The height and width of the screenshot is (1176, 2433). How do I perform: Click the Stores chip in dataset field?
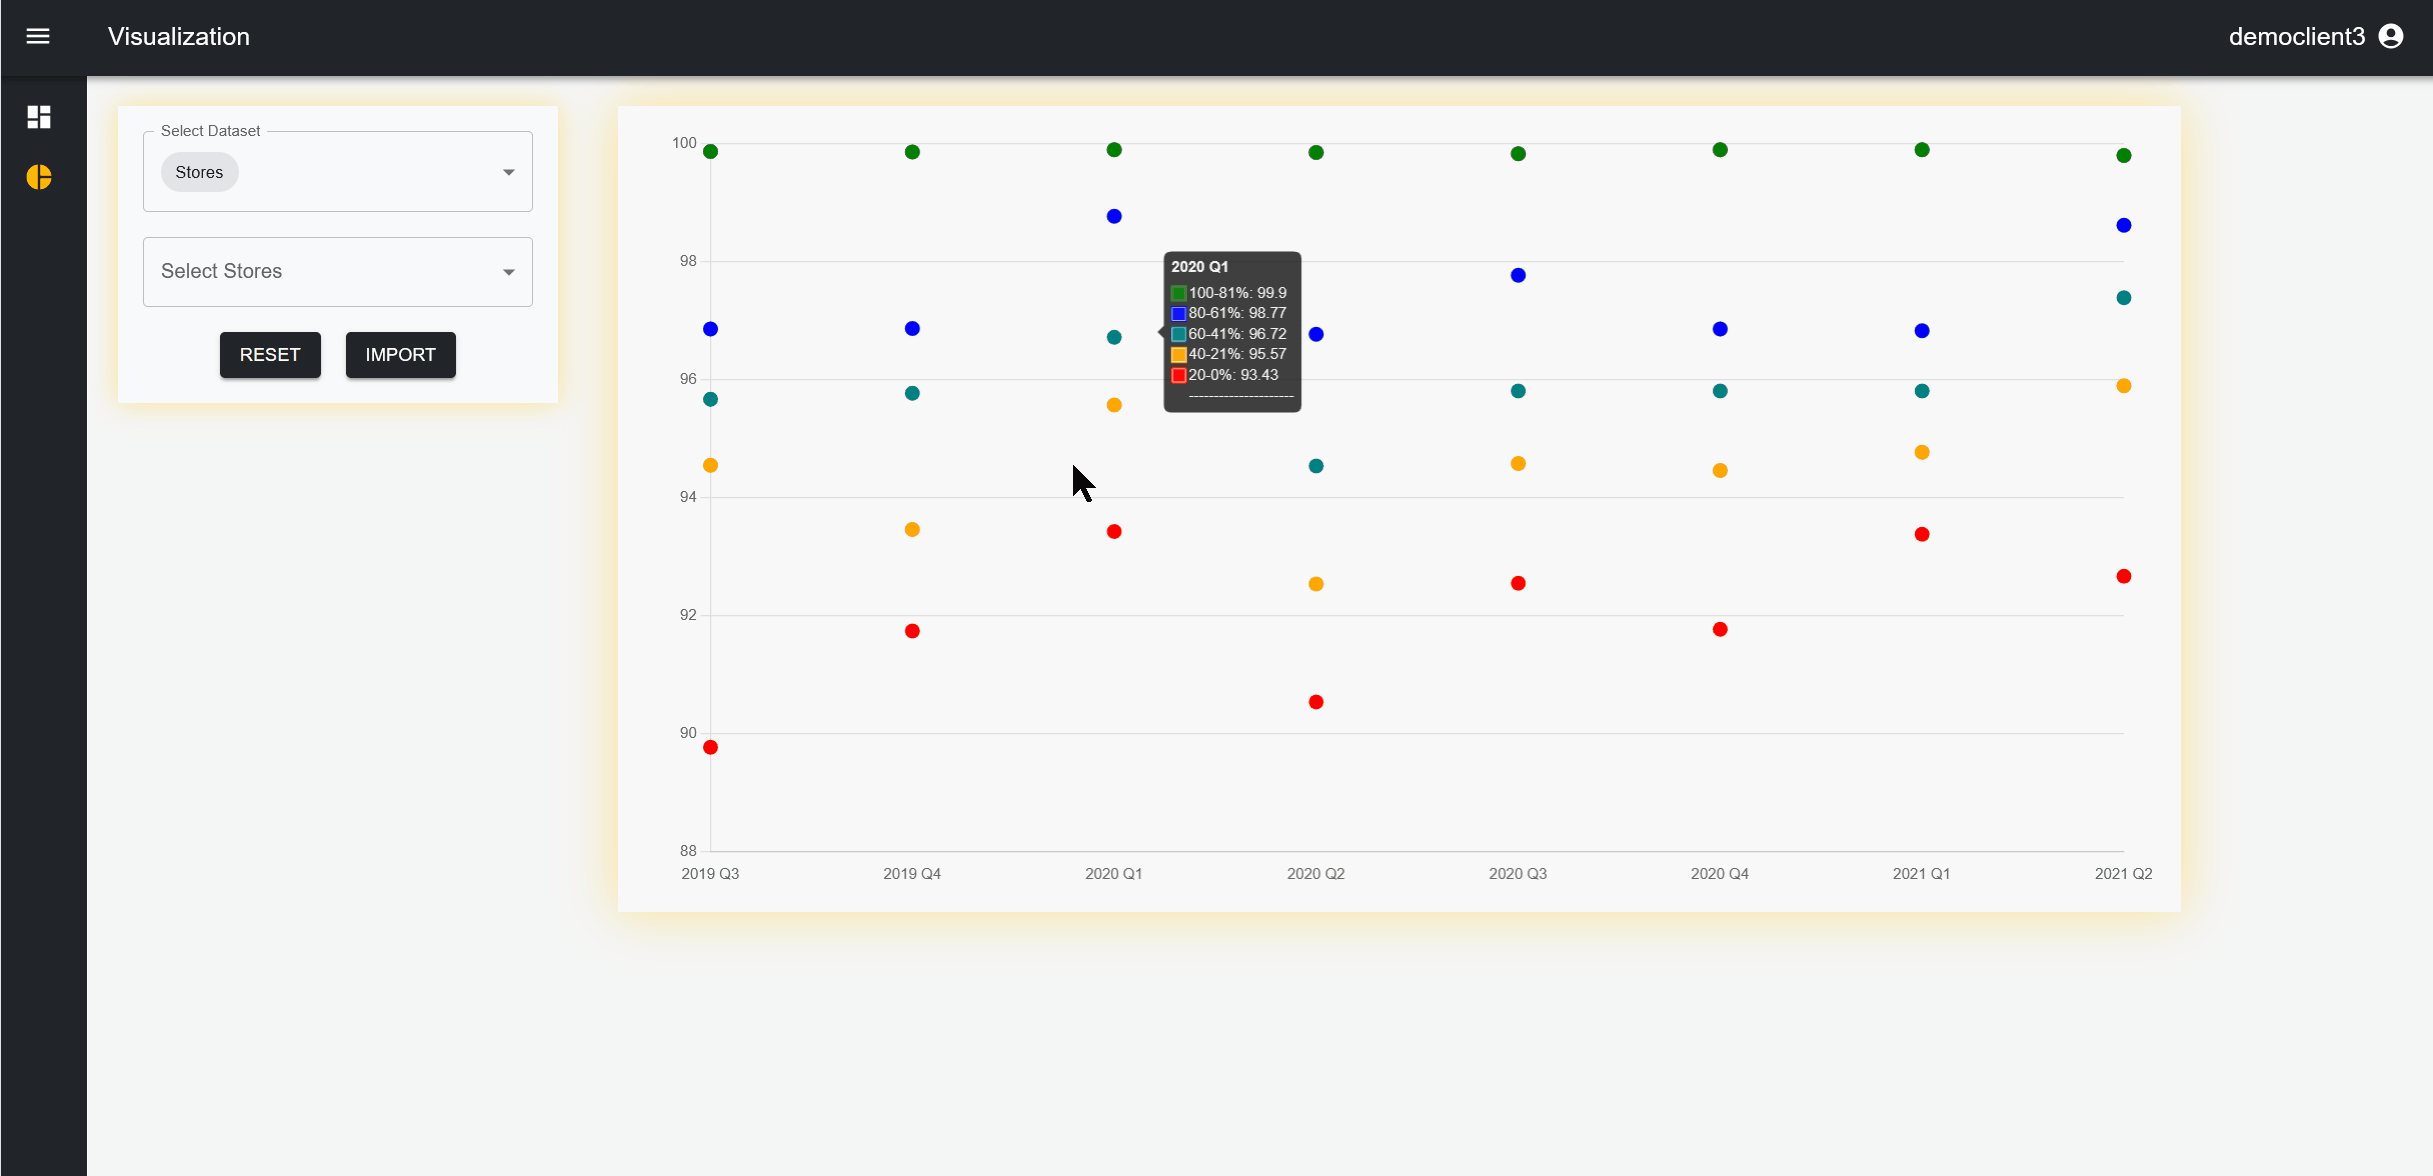pyautogui.click(x=199, y=171)
